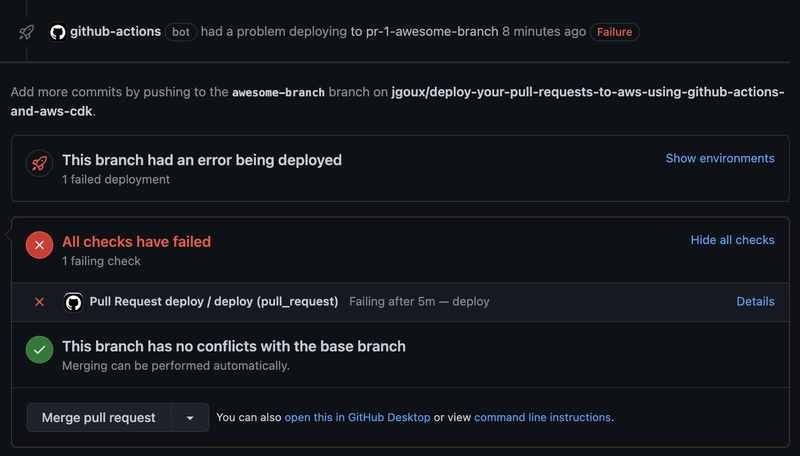This screenshot has width=800, height=456.
Task: Open this in GitHub Desktop link
Action: point(357,418)
